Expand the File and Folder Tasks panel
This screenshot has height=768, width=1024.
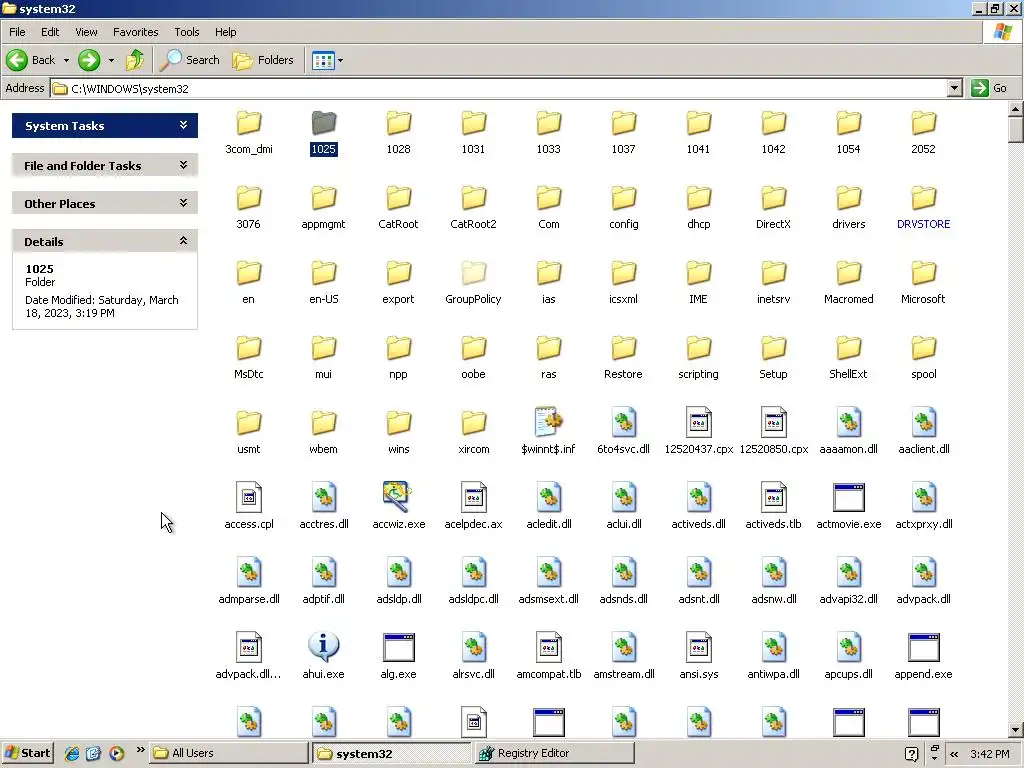pyautogui.click(x=184, y=165)
